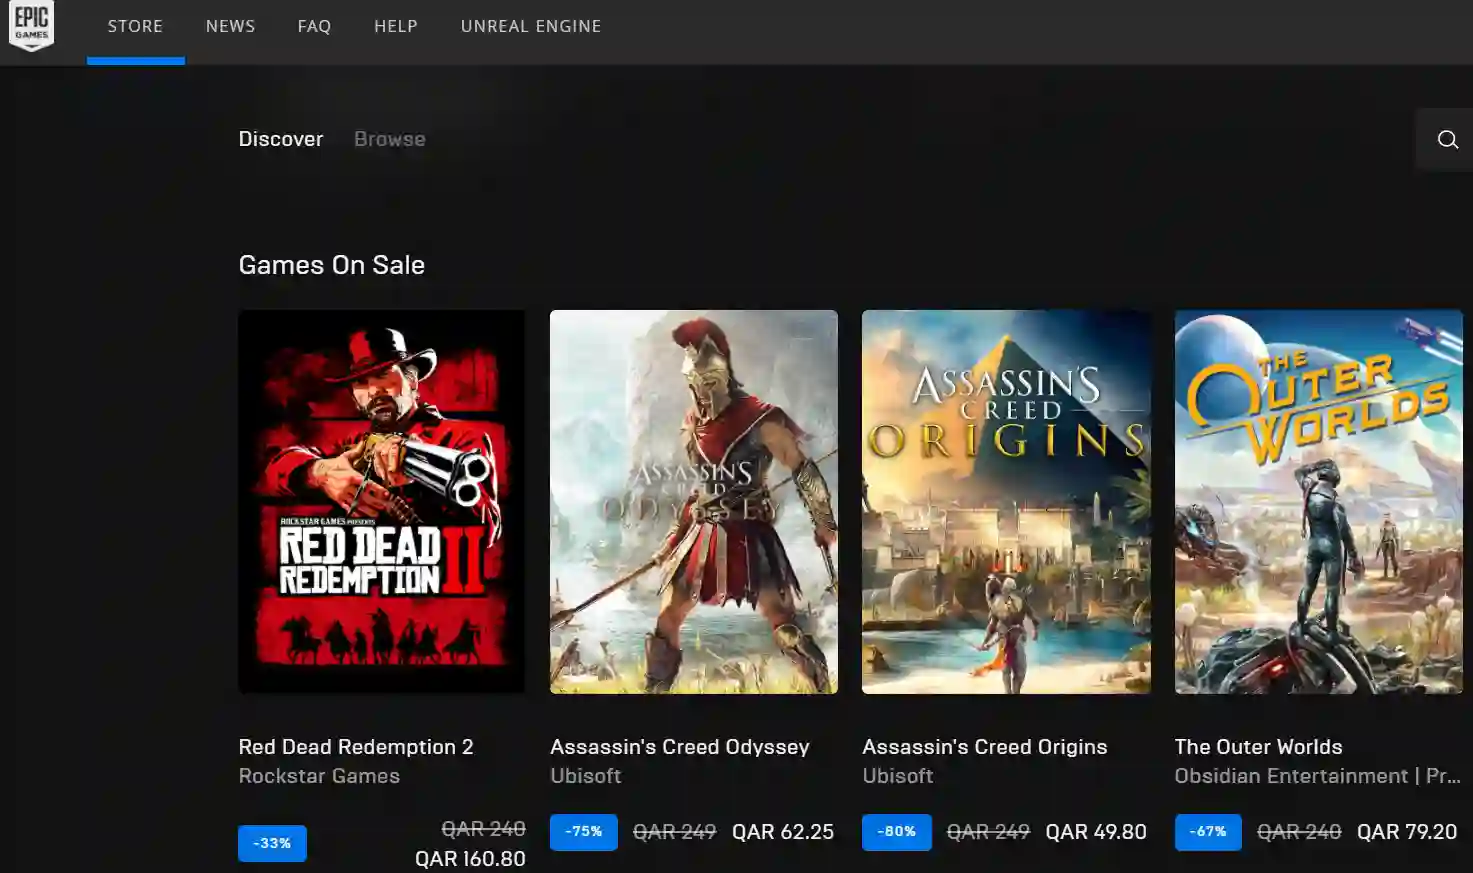
Task: Click the -80% discount badge
Action: click(x=897, y=832)
